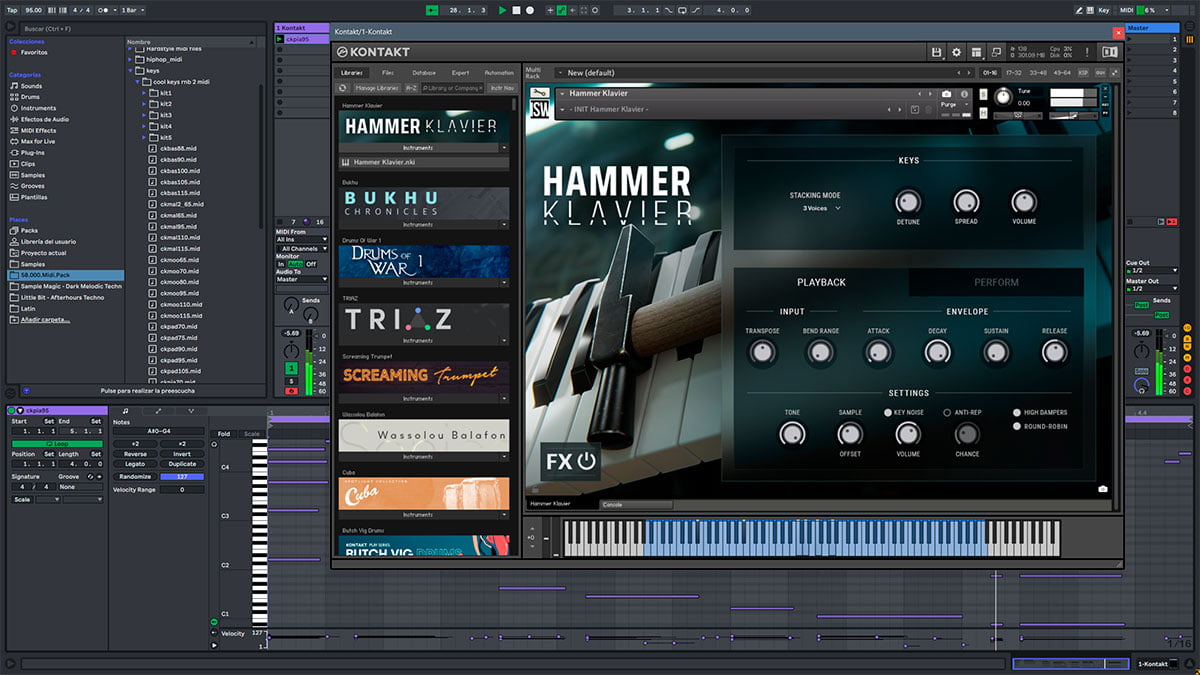Launch the ckpia95 clip
1200x675 pixels.
point(280,39)
